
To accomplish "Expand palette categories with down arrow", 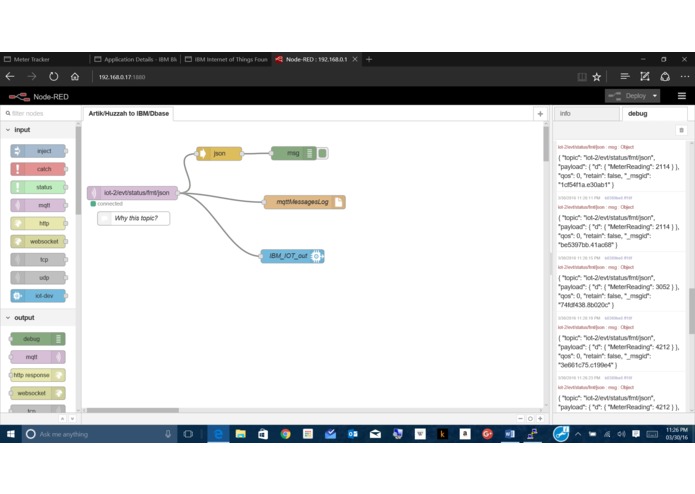I will [72, 419].
